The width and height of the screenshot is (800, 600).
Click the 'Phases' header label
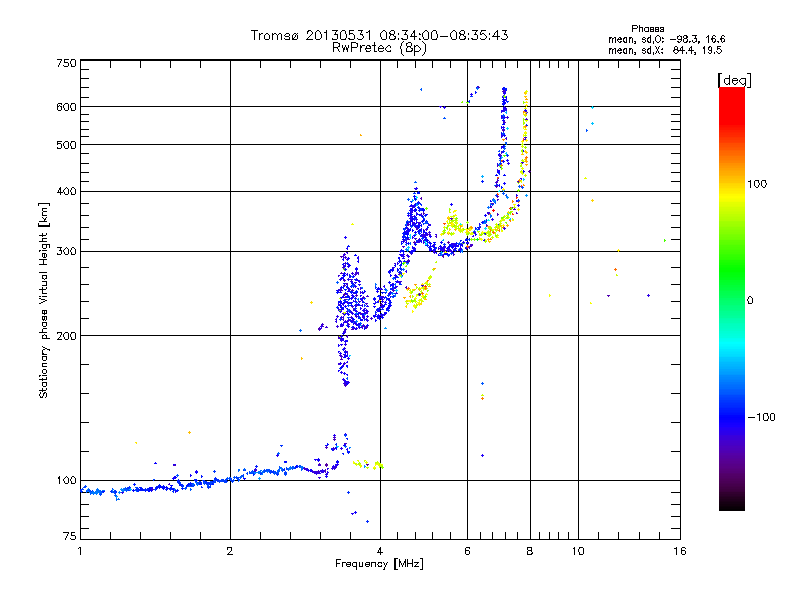(647, 29)
